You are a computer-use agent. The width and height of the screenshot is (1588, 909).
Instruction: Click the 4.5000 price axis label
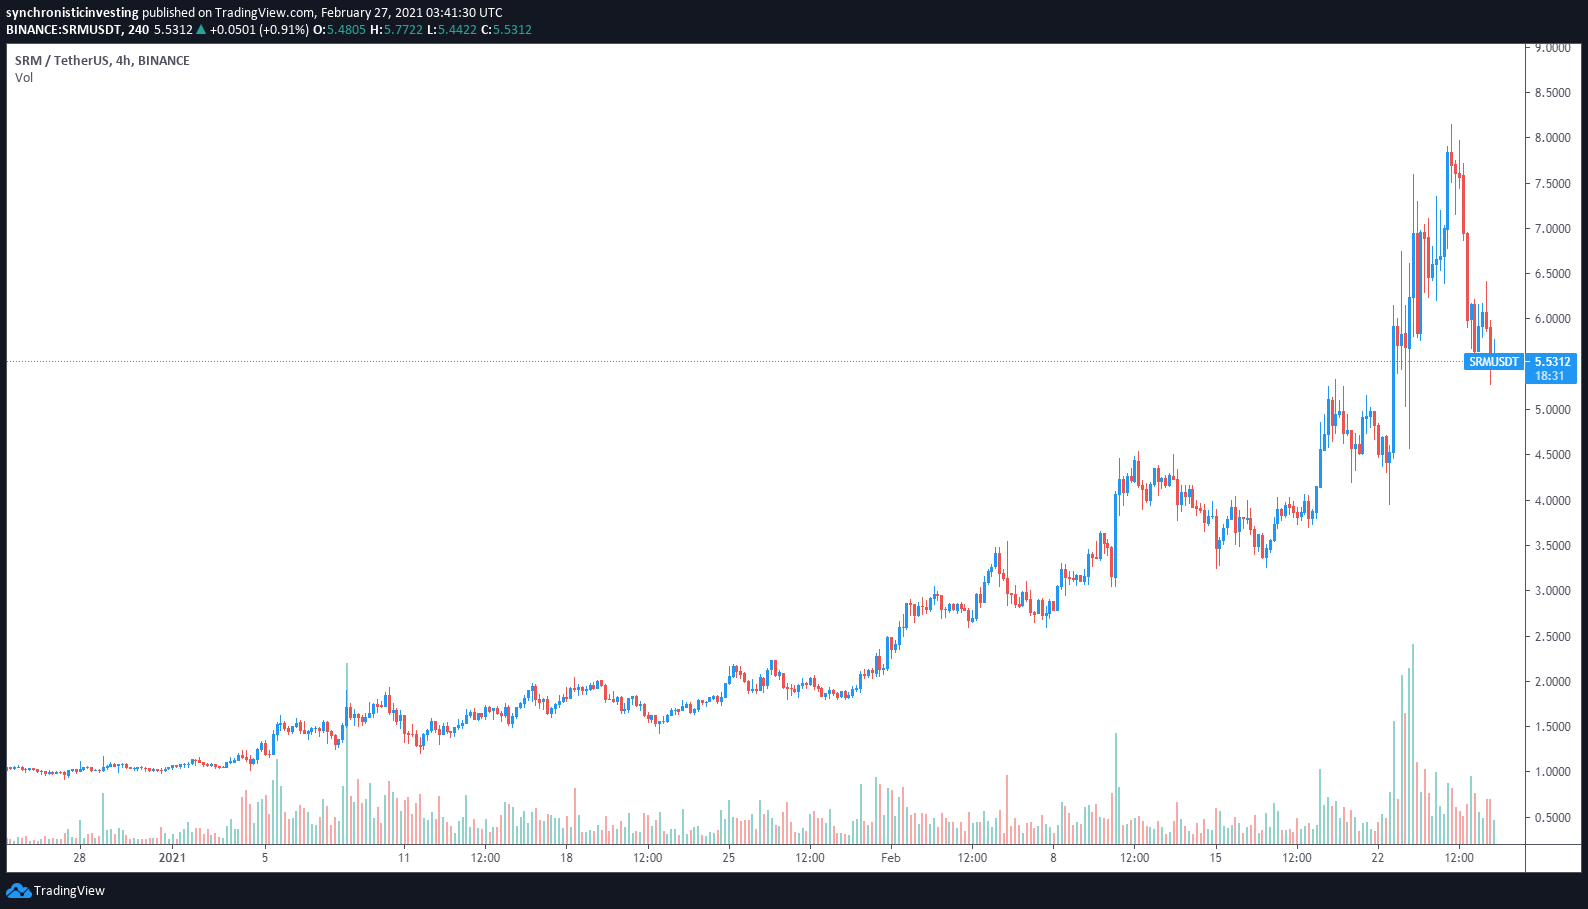pyautogui.click(x=1552, y=455)
